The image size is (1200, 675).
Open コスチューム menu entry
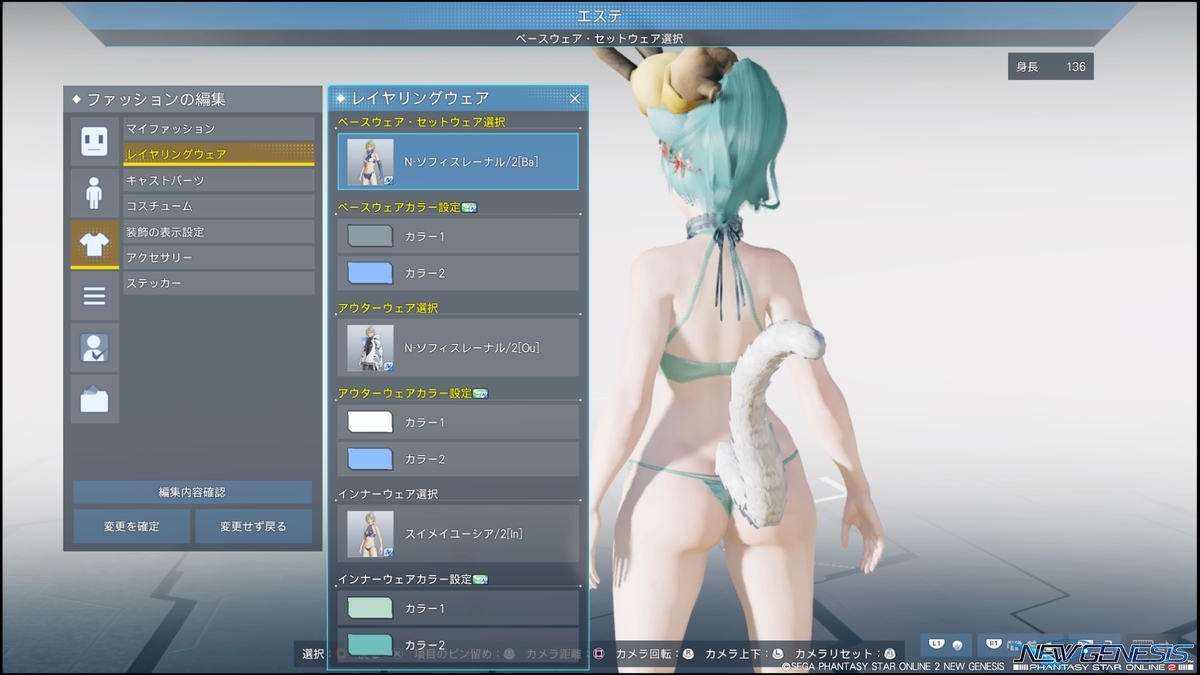[x=218, y=206]
